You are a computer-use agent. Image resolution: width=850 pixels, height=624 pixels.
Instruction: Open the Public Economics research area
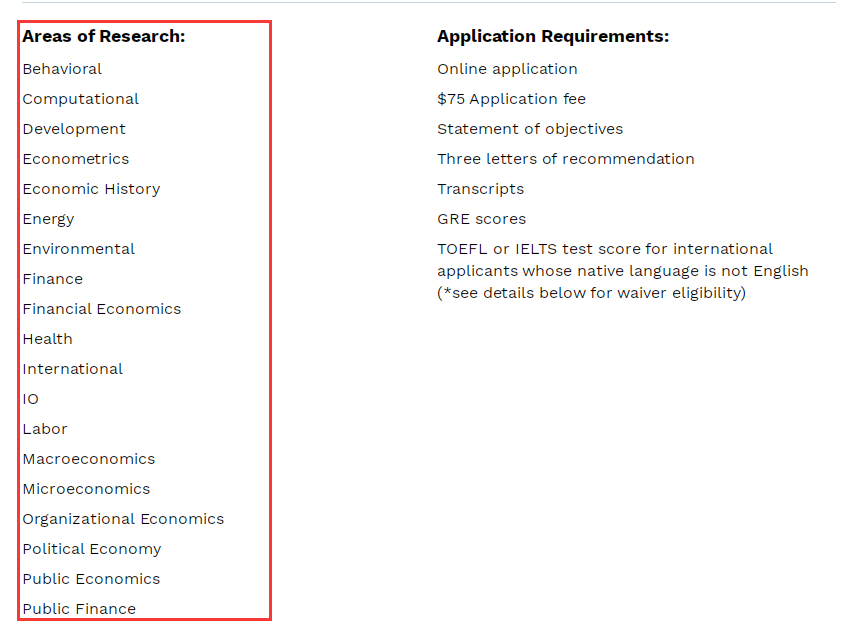point(91,579)
